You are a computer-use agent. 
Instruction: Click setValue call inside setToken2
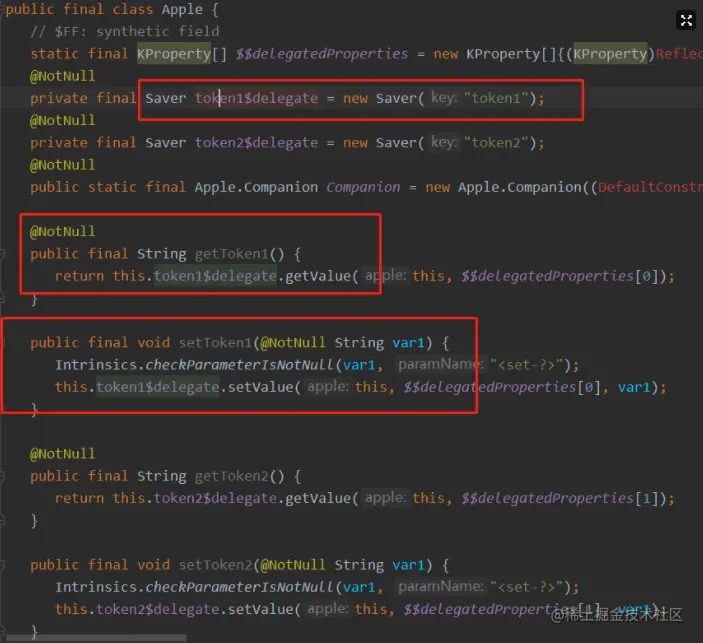(260, 609)
